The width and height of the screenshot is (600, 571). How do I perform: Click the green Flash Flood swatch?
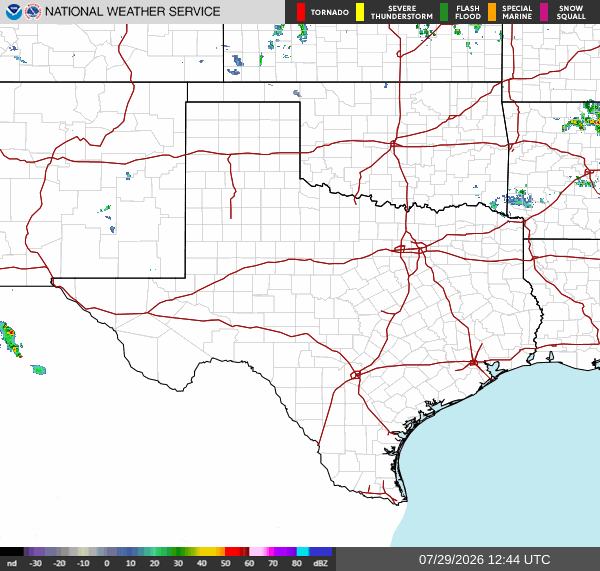pyautogui.click(x=444, y=12)
